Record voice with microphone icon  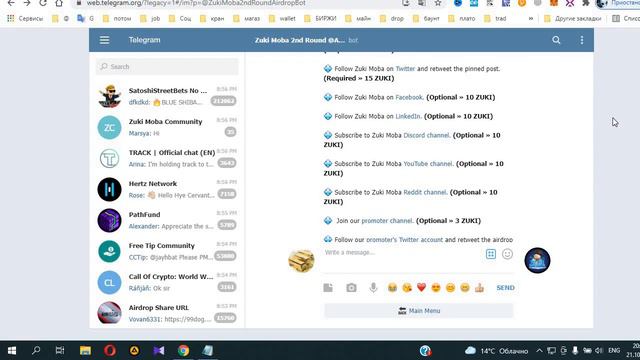pos(373,288)
